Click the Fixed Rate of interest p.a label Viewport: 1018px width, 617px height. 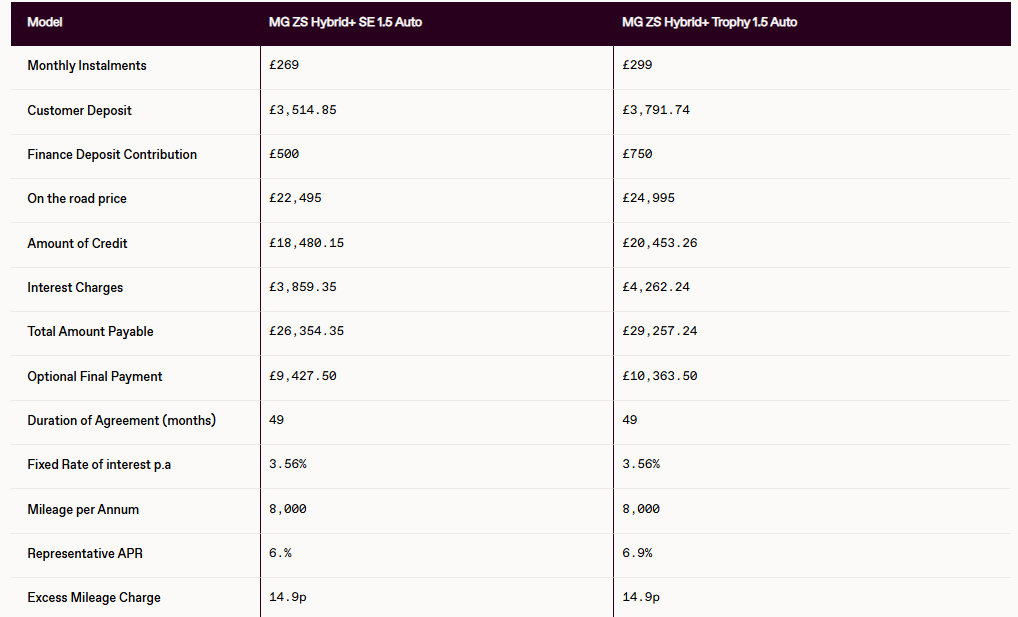[x=99, y=465]
